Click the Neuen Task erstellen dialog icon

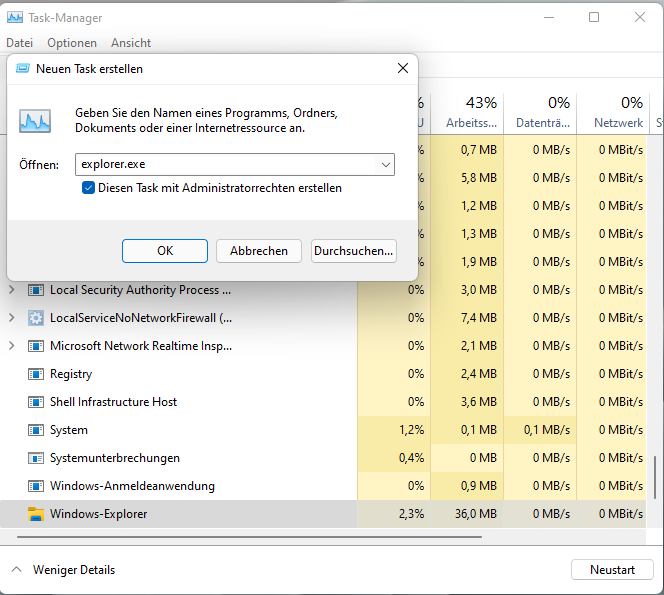click(x=23, y=68)
